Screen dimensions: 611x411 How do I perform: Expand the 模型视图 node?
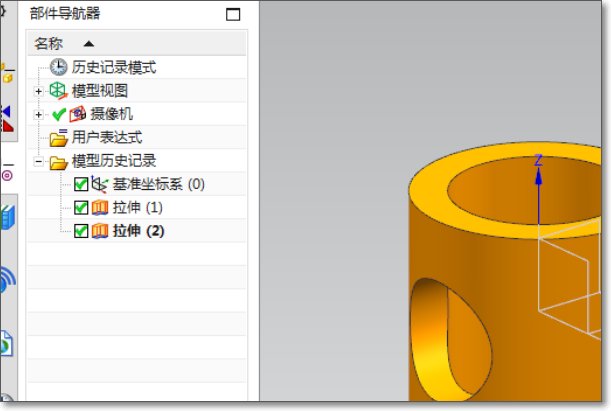pyautogui.click(x=38, y=91)
